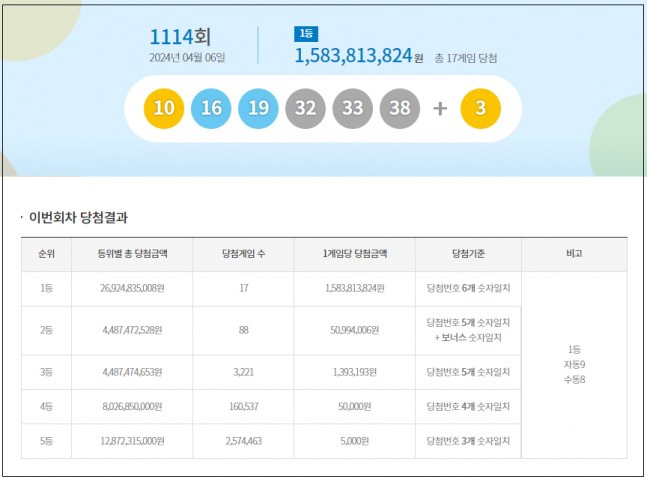Click the criteria 당첨번호 4개 숫자일치
Image resolution: width=647 pixels, height=482 pixels.
pos(468,406)
